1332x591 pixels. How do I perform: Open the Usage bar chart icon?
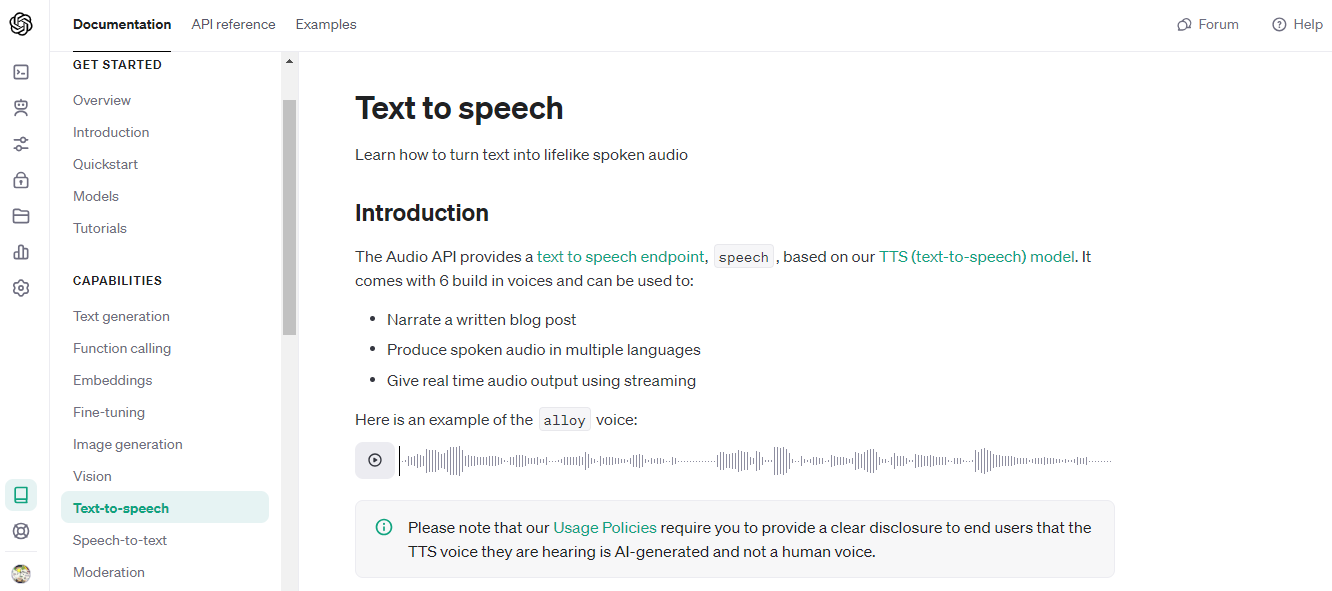(x=21, y=252)
